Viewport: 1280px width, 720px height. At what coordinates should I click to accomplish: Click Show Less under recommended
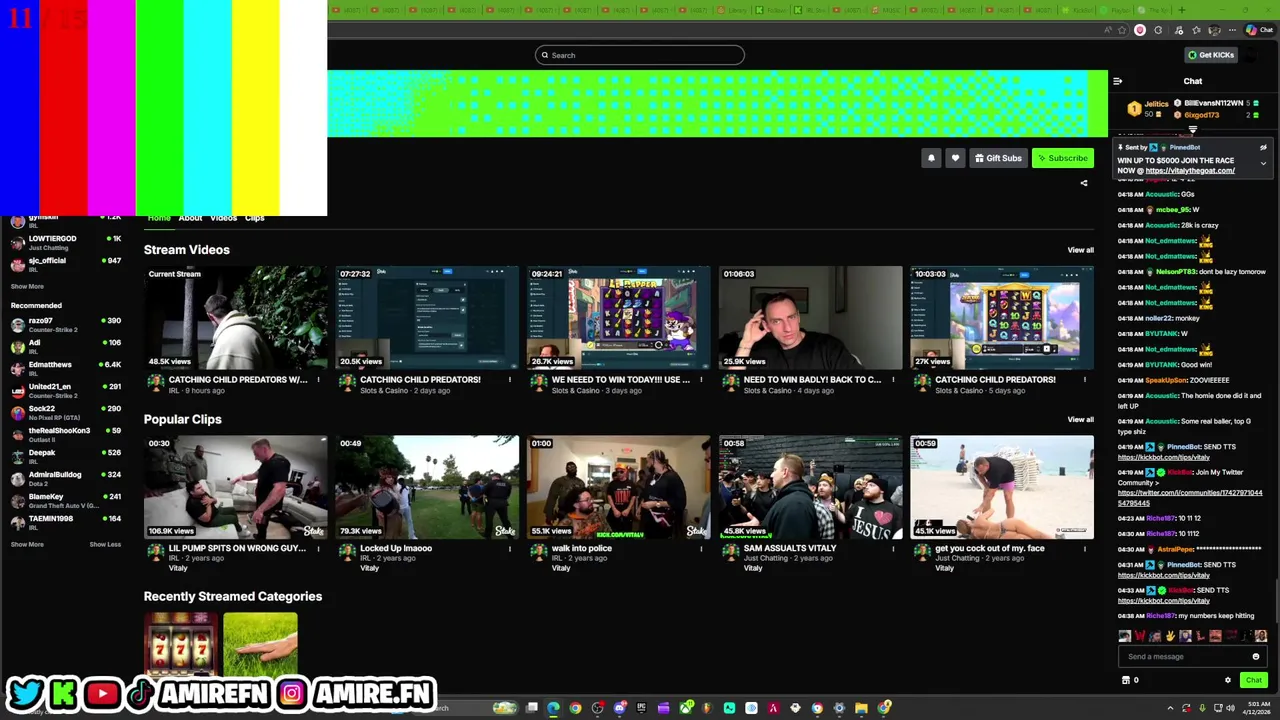tap(105, 544)
